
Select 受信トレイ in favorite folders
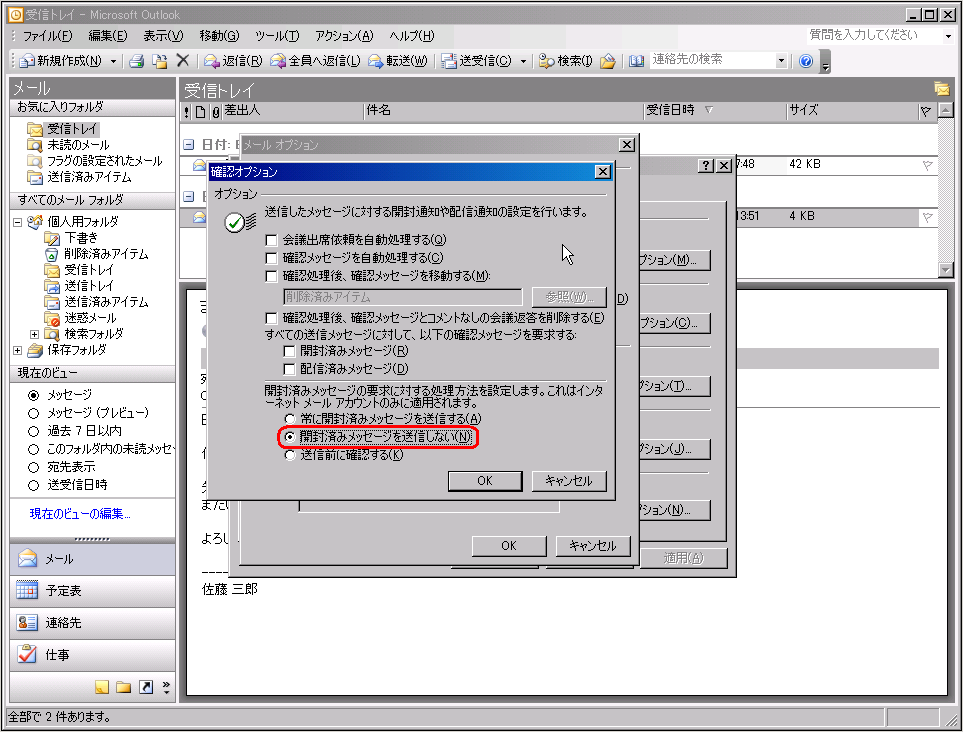click(62, 129)
